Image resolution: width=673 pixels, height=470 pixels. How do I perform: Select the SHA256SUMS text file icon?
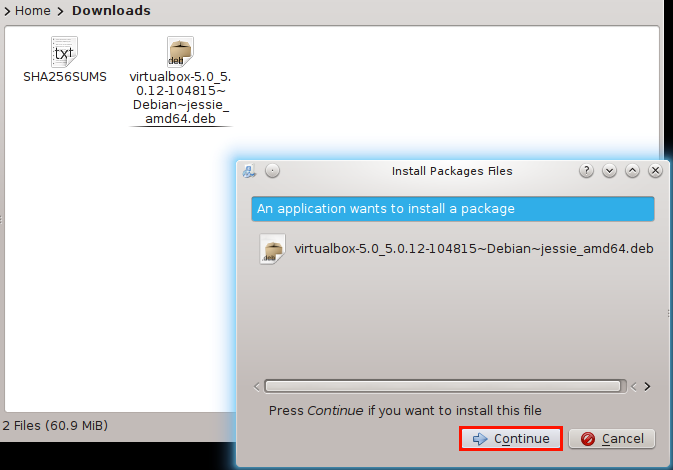point(64,52)
